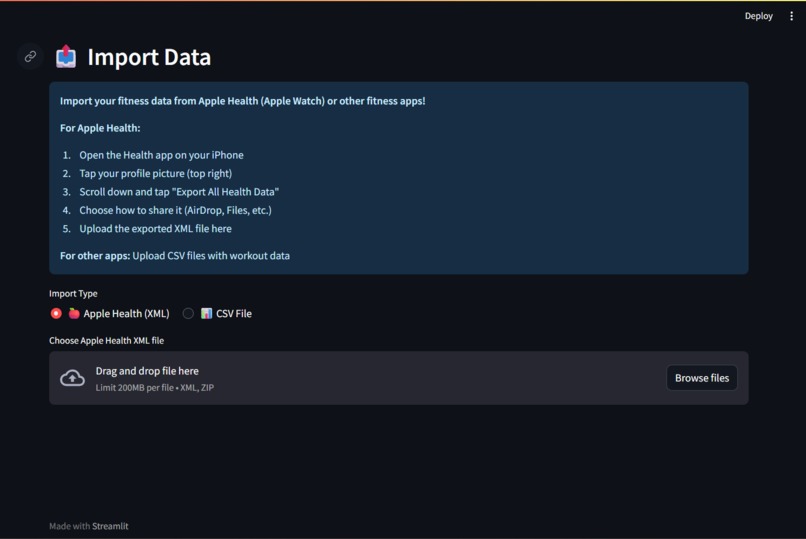Click the "Export All Health Data" instruction step
Image resolution: width=806 pixels, height=539 pixels.
pos(179,192)
